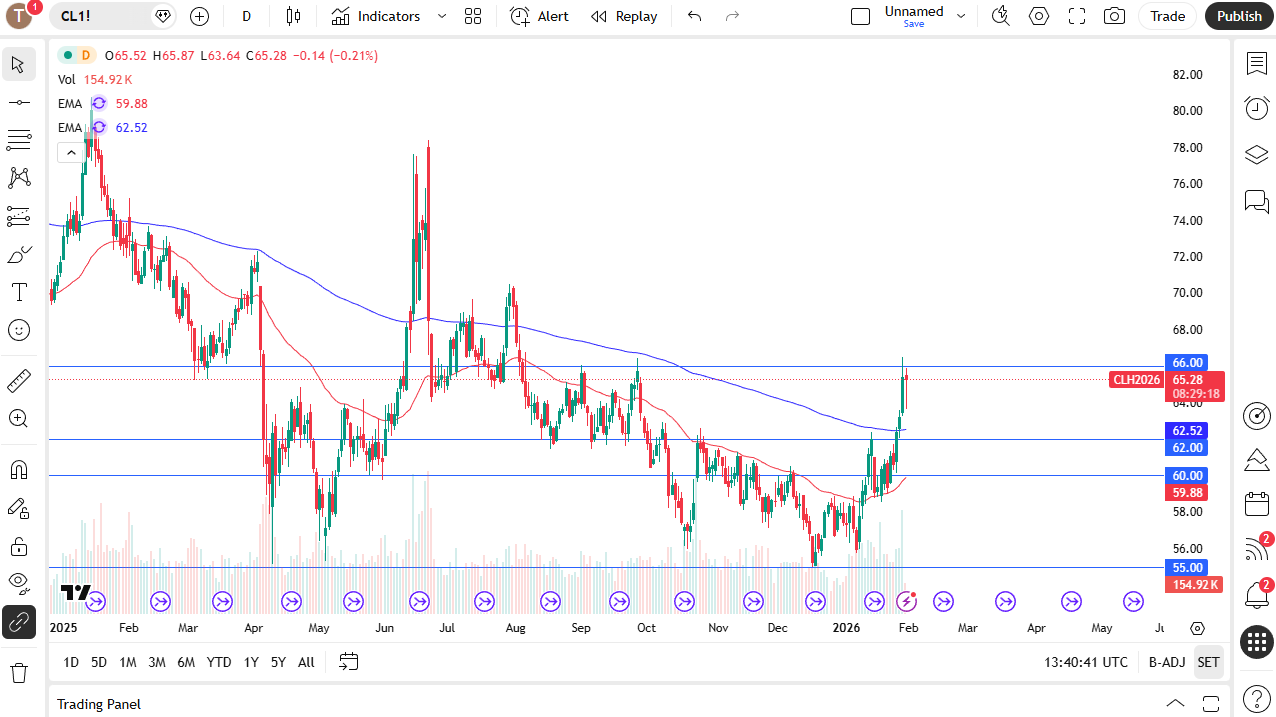The width and height of the screenshot is (1276, 717).
Task: Open the go to date calendar
Action: pos(348,661)
